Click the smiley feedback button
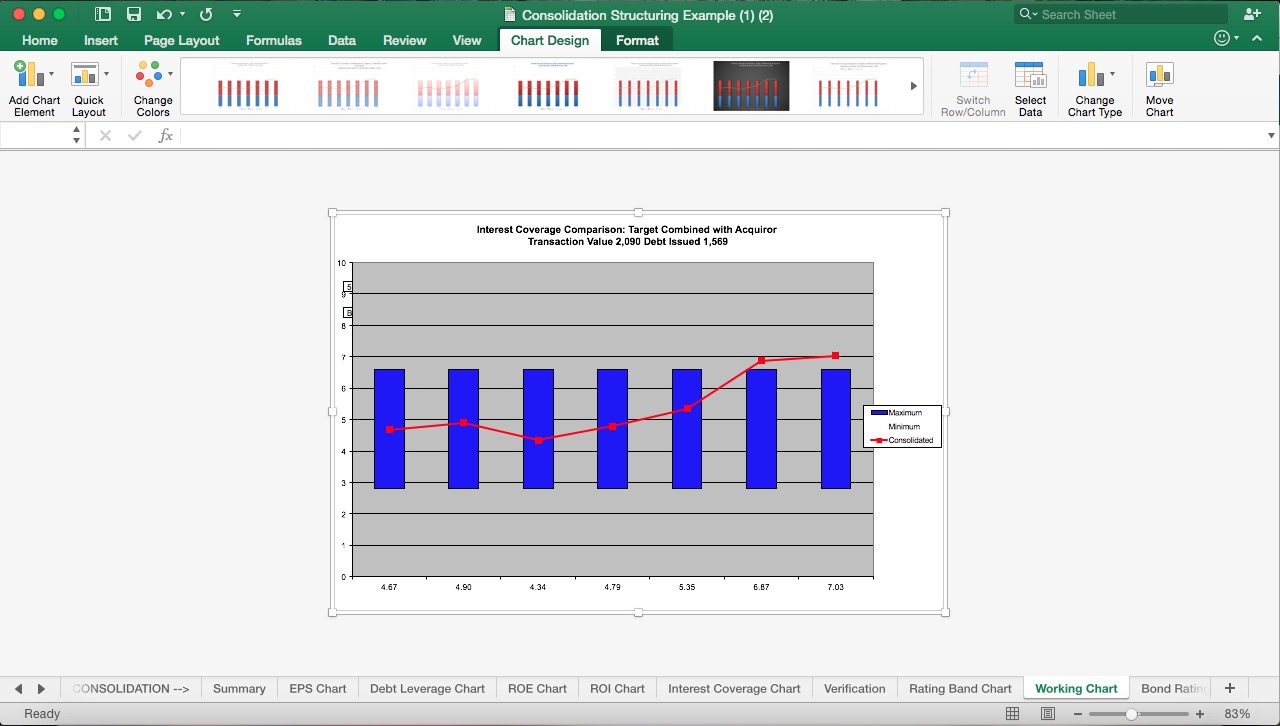 tap(1221, 38)
